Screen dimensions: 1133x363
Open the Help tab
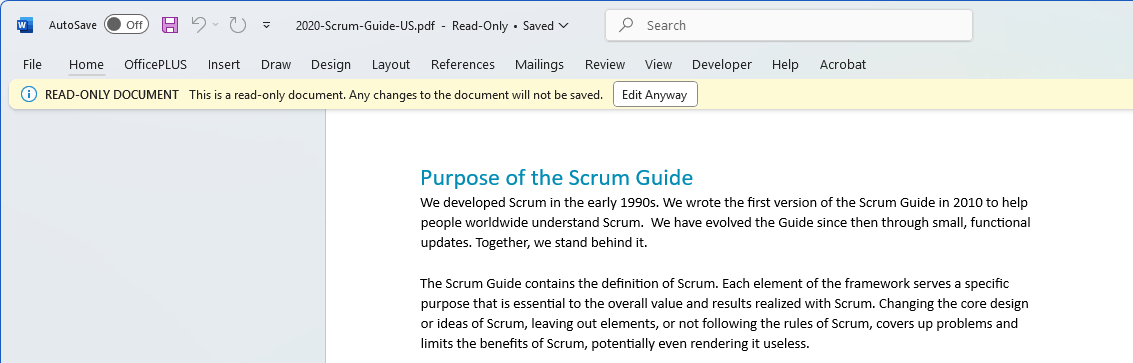(x=785, y=64)
